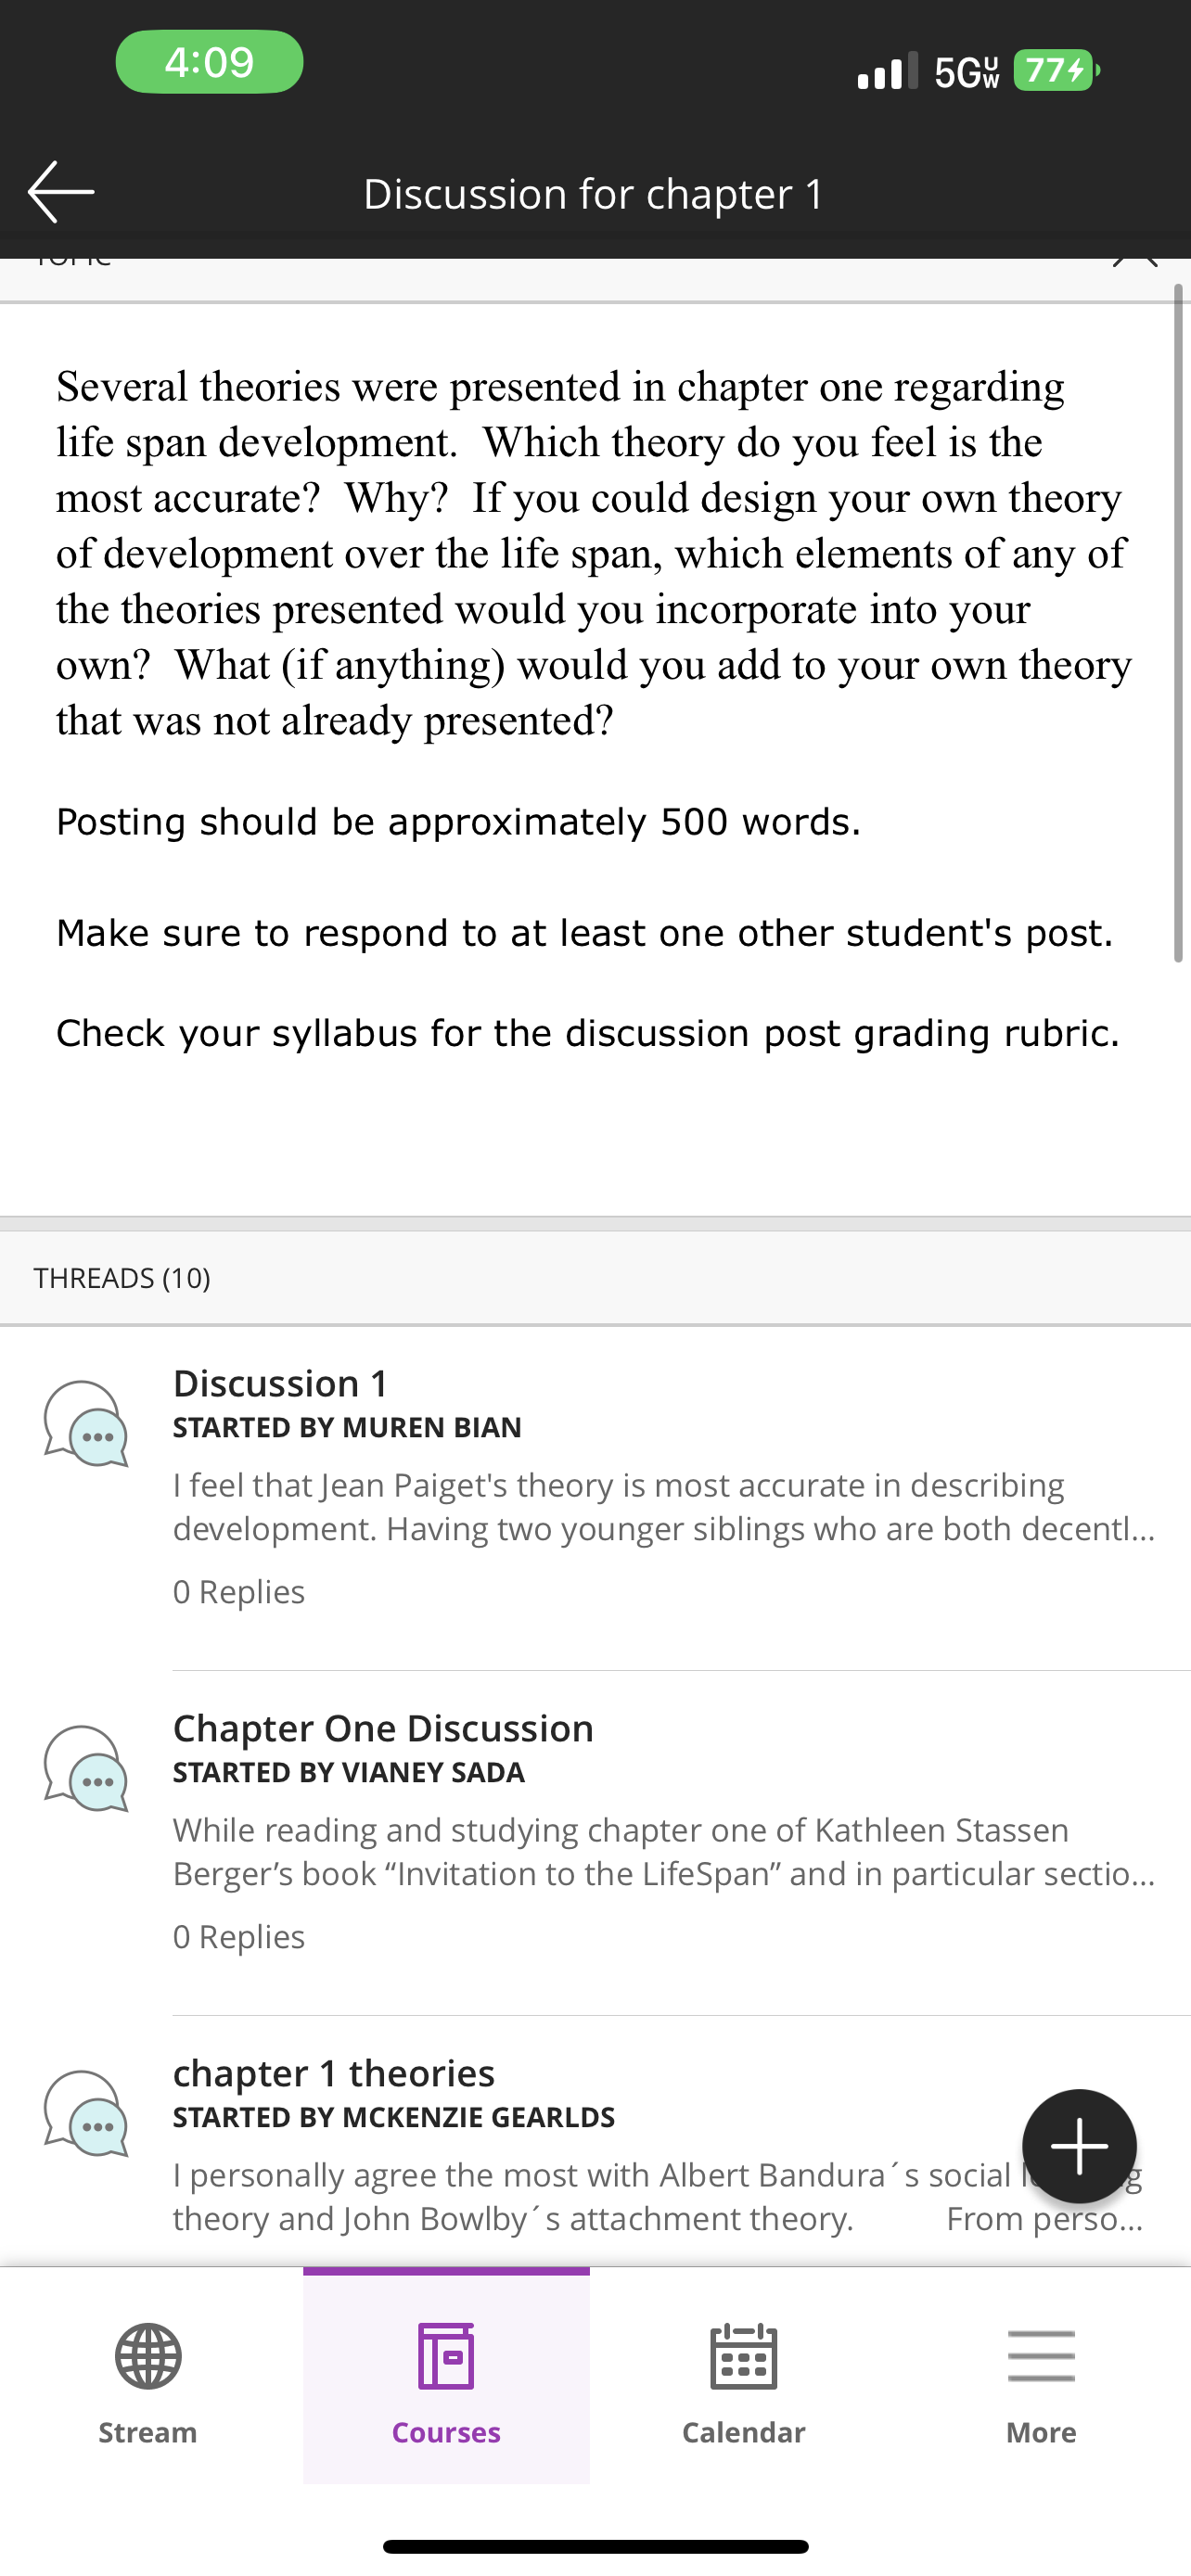The width and height of the screenshot is (1191, 2576).
Task: Open chapter 1 theories thread title
Action: point(334,2073)
